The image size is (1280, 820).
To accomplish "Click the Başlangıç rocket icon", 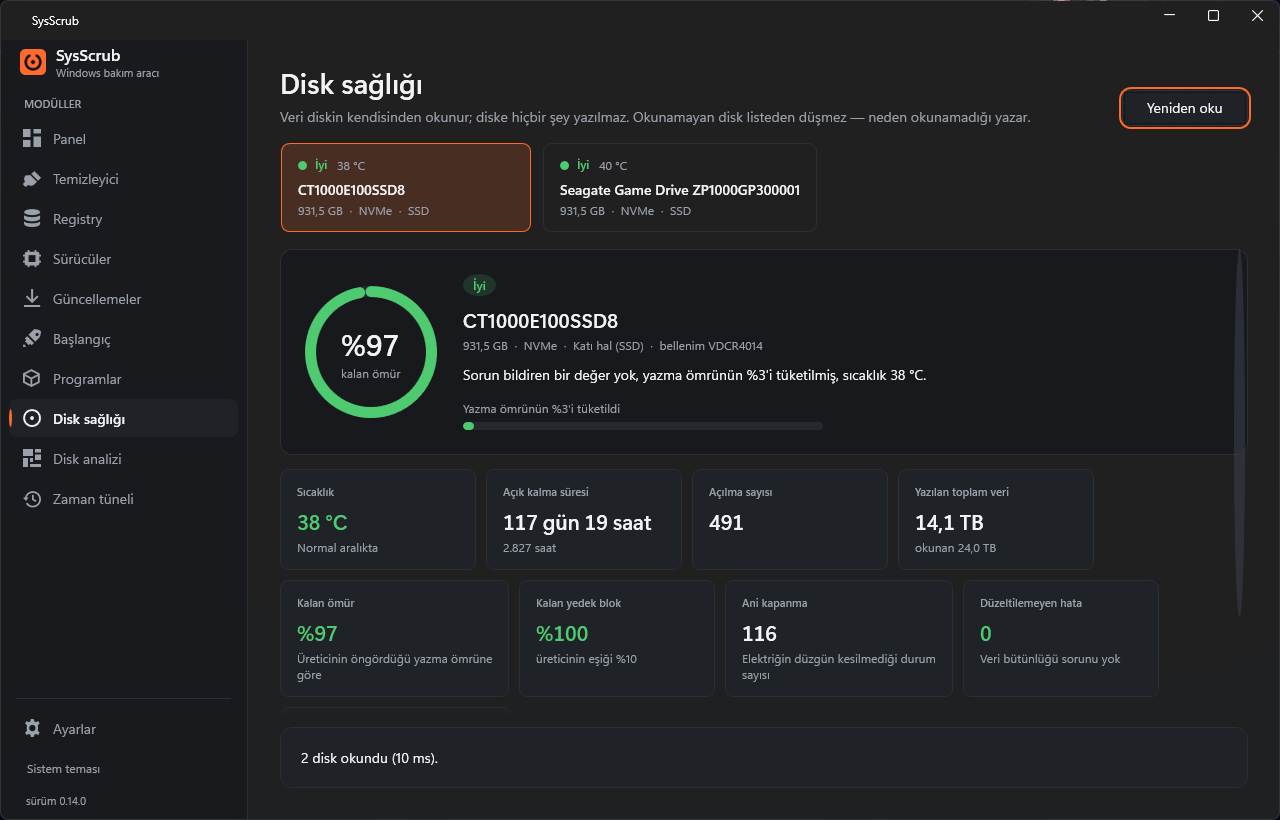I will 32,339.
